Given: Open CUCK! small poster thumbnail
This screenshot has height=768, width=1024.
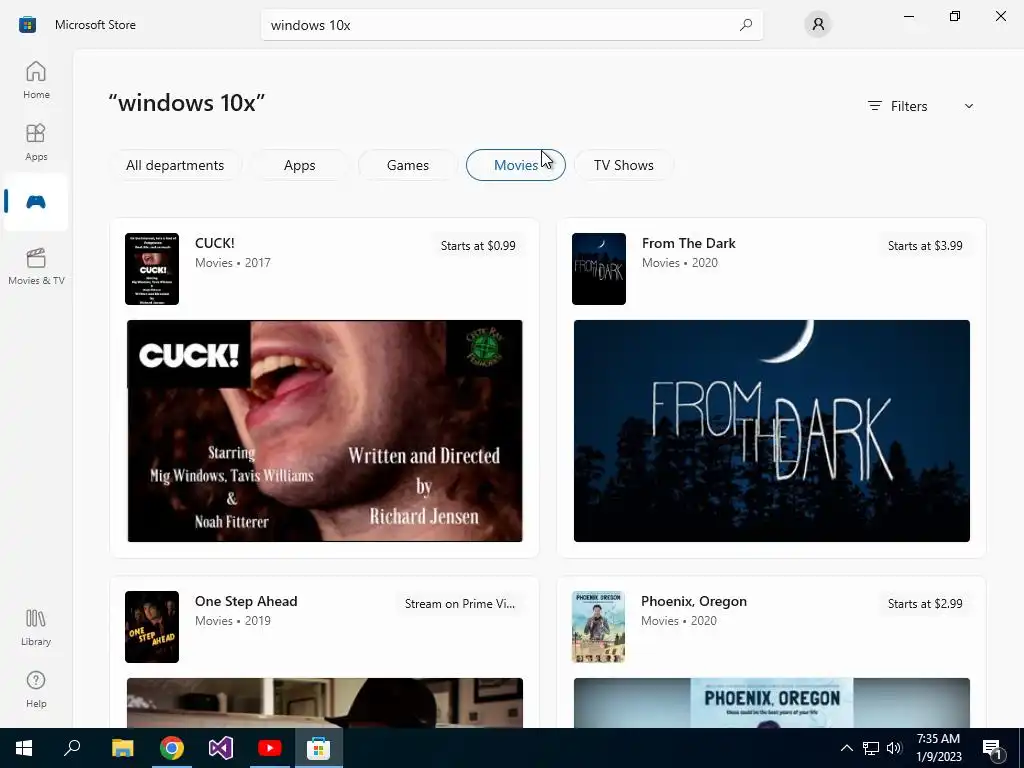Looking at the screenshot, I should tap(152, 269).
